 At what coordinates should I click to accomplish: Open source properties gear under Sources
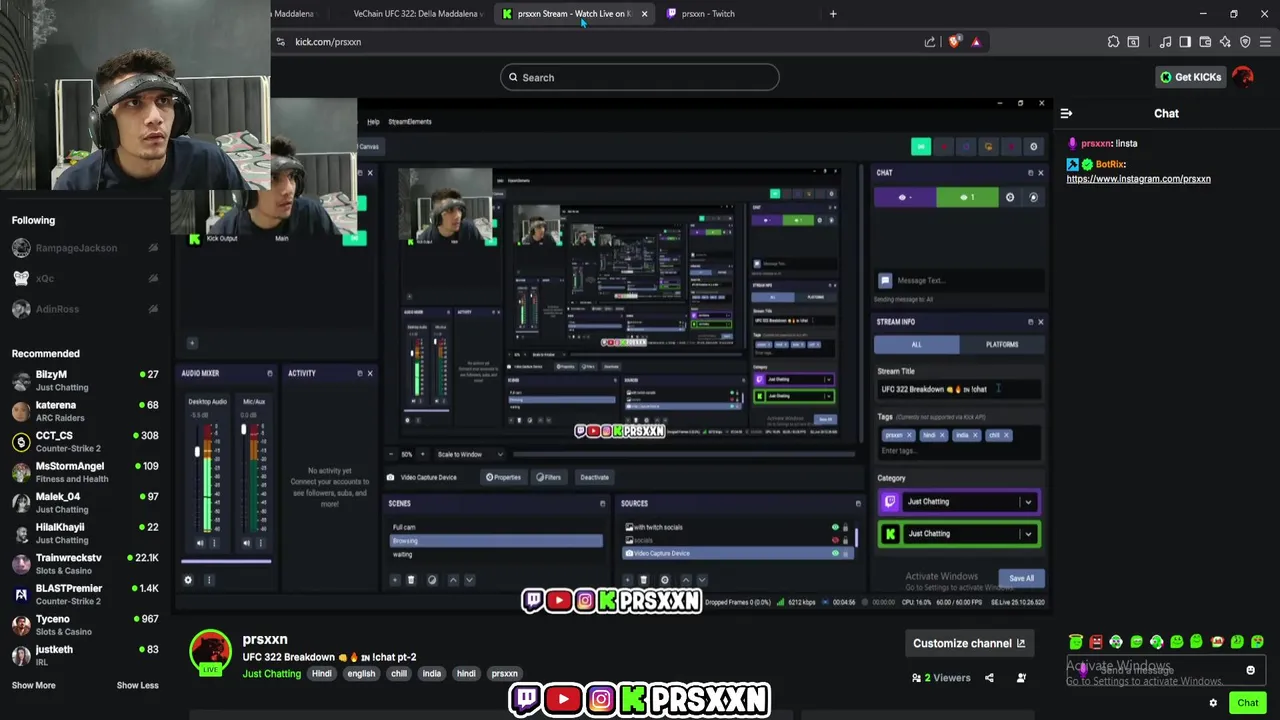(x=664, y=580)
